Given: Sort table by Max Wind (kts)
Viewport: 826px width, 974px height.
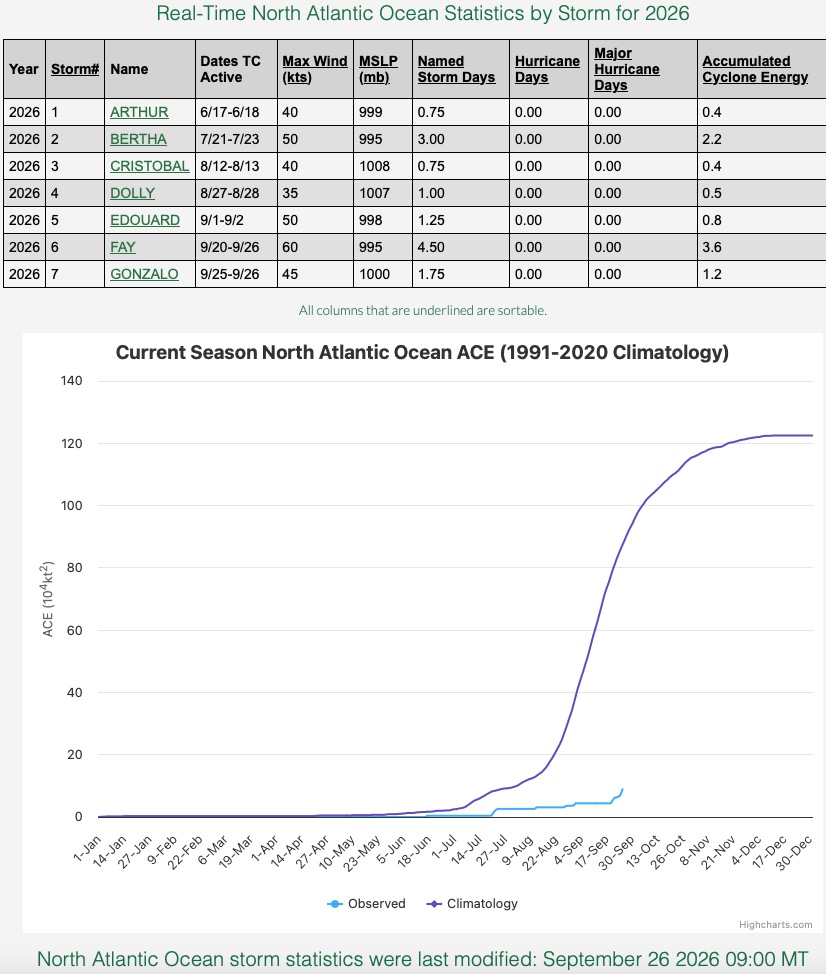Looking at the screenshot, I should (314, 69).
